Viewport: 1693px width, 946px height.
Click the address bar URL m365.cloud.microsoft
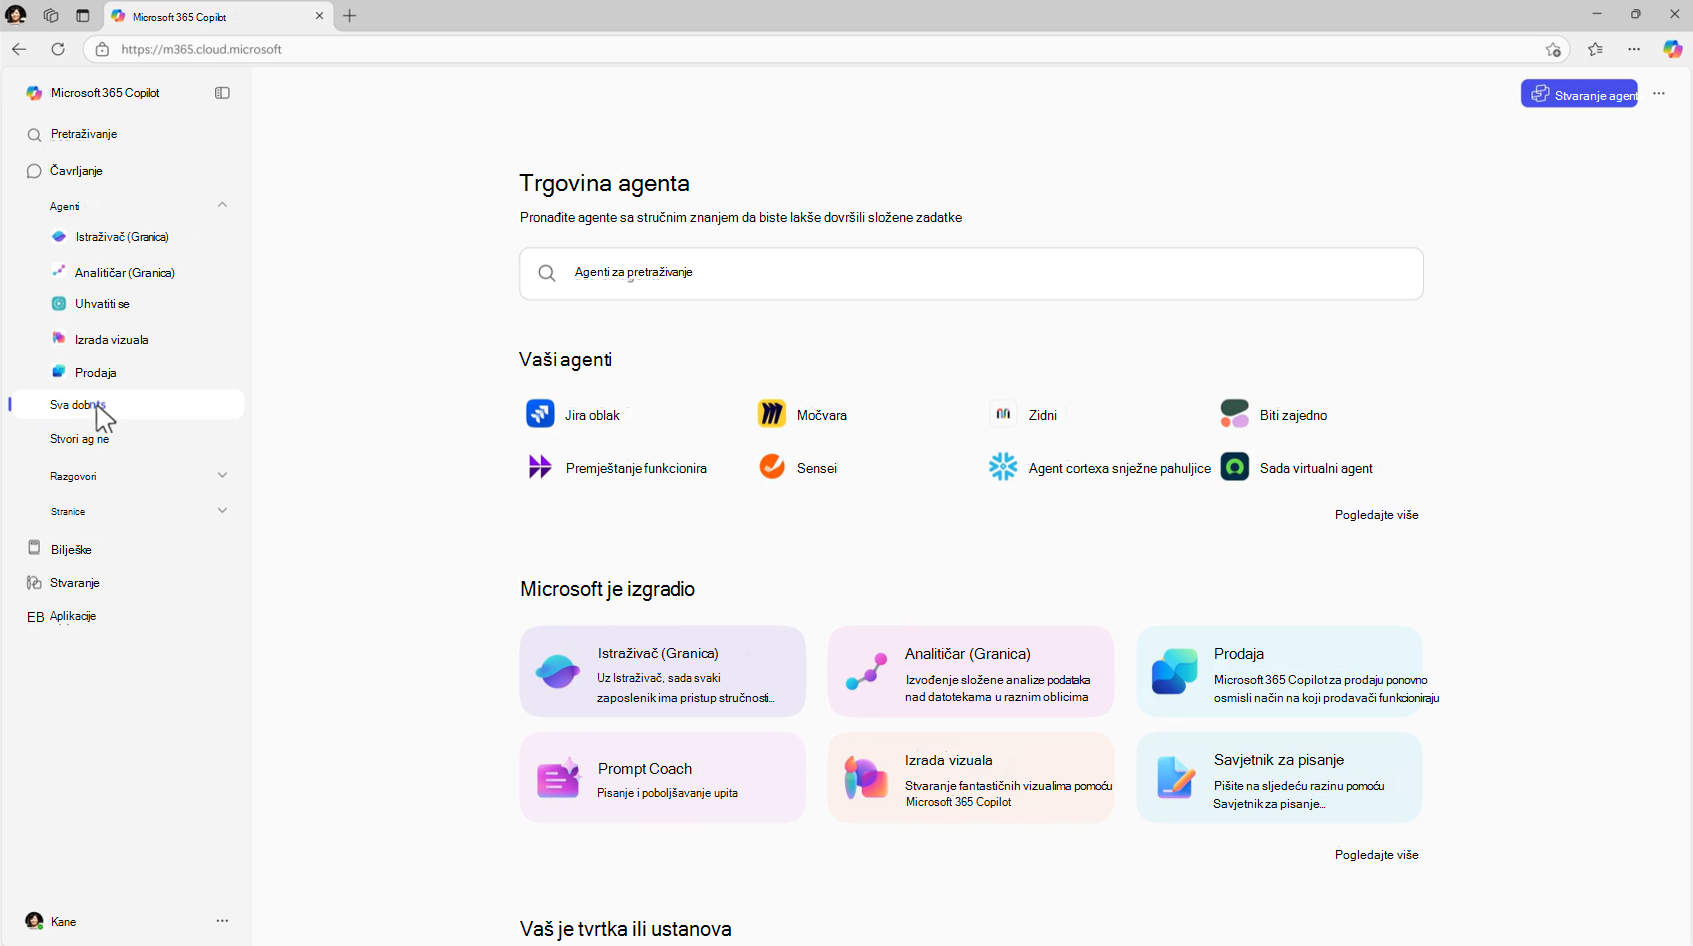pyautogui.click(x=202, y=49)
